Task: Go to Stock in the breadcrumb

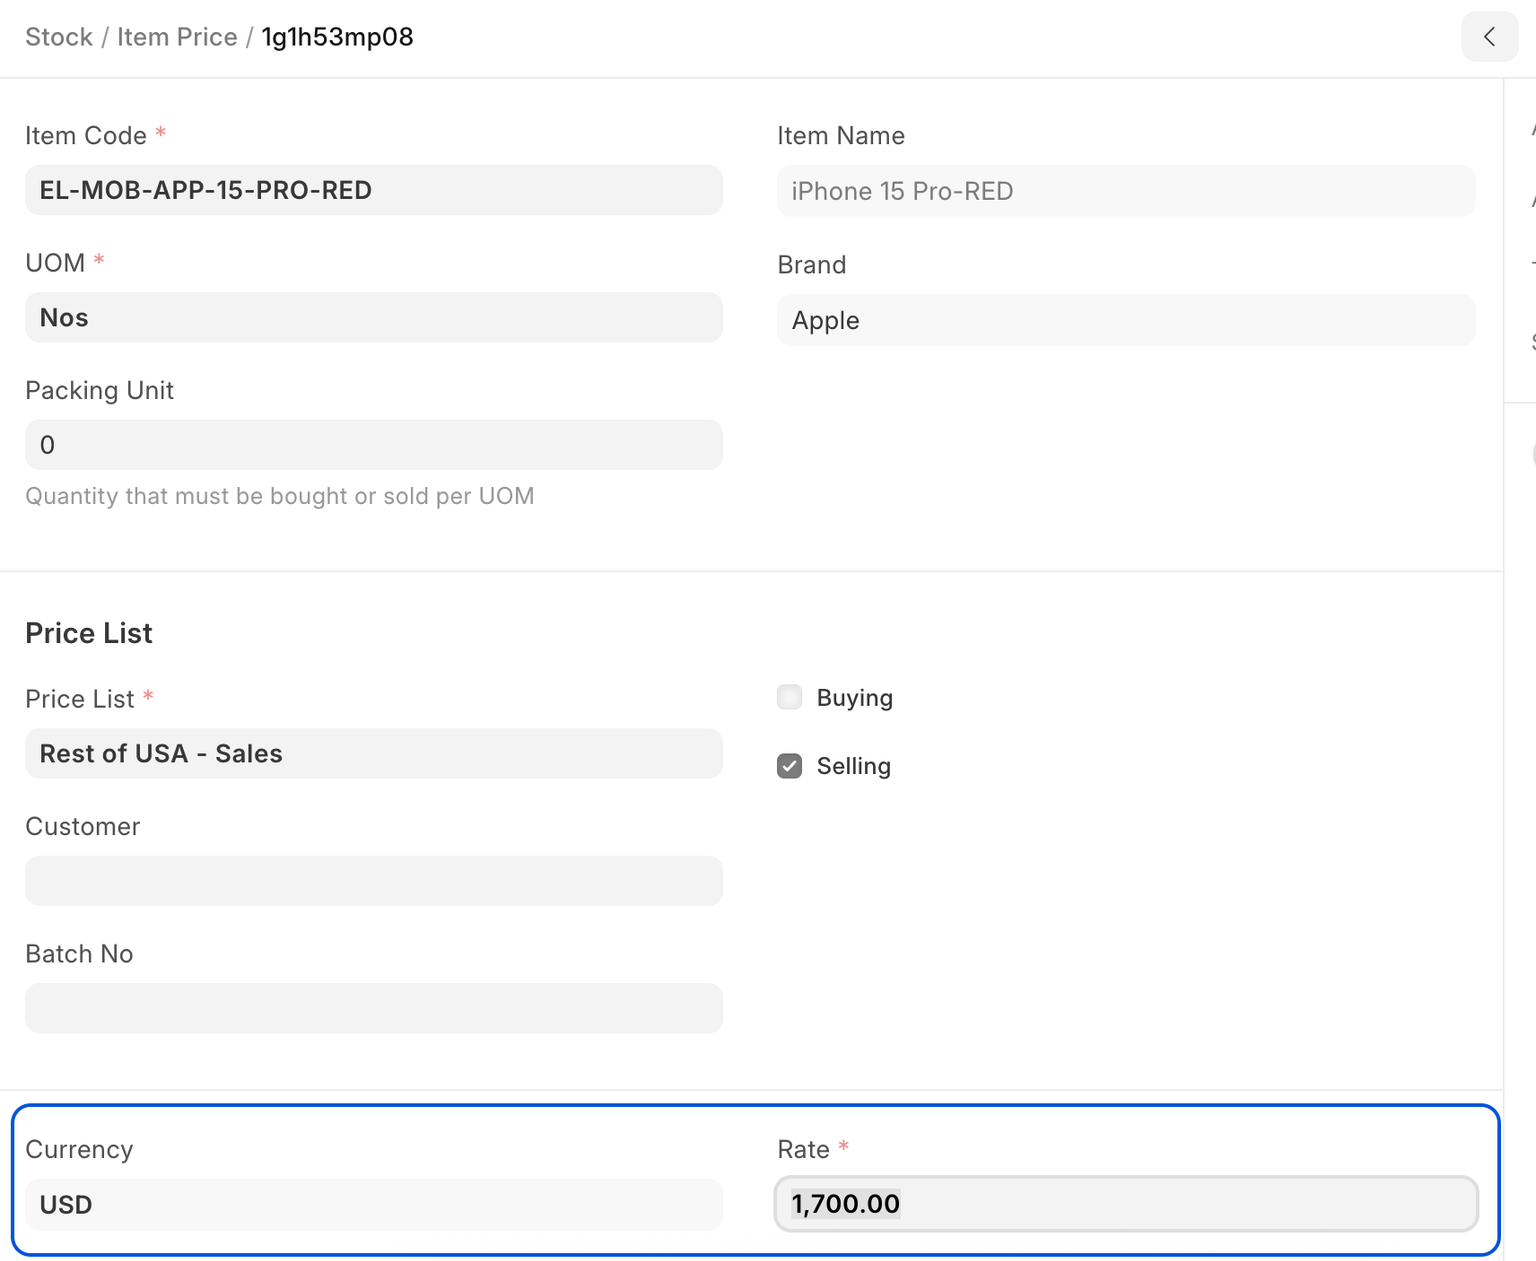Action: pyautogui.click(x=58, y=37)
